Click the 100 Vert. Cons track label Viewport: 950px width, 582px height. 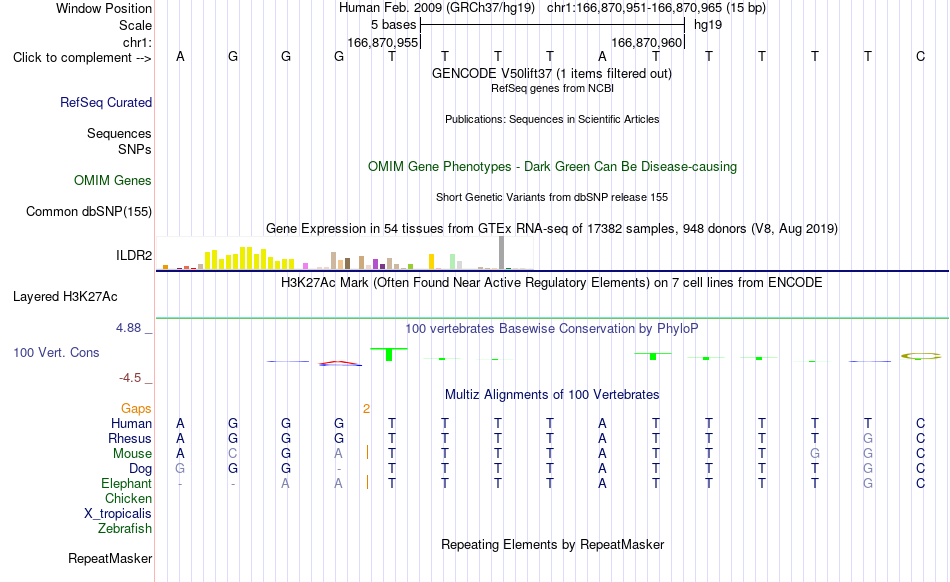pyautogui.click(x=56, y=352)
